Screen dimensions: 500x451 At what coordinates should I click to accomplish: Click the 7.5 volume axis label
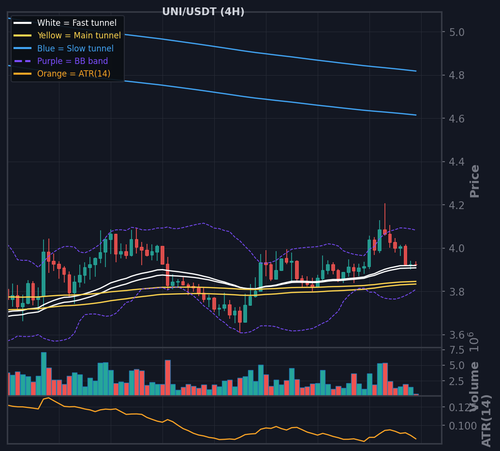(456, 350)
